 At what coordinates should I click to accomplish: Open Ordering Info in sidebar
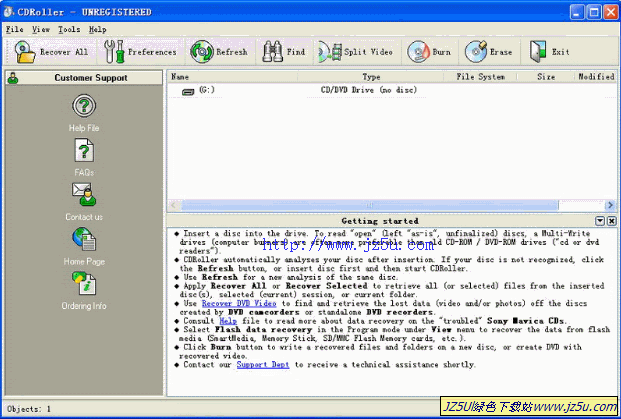pyautogui.click(x=84, y=283)
